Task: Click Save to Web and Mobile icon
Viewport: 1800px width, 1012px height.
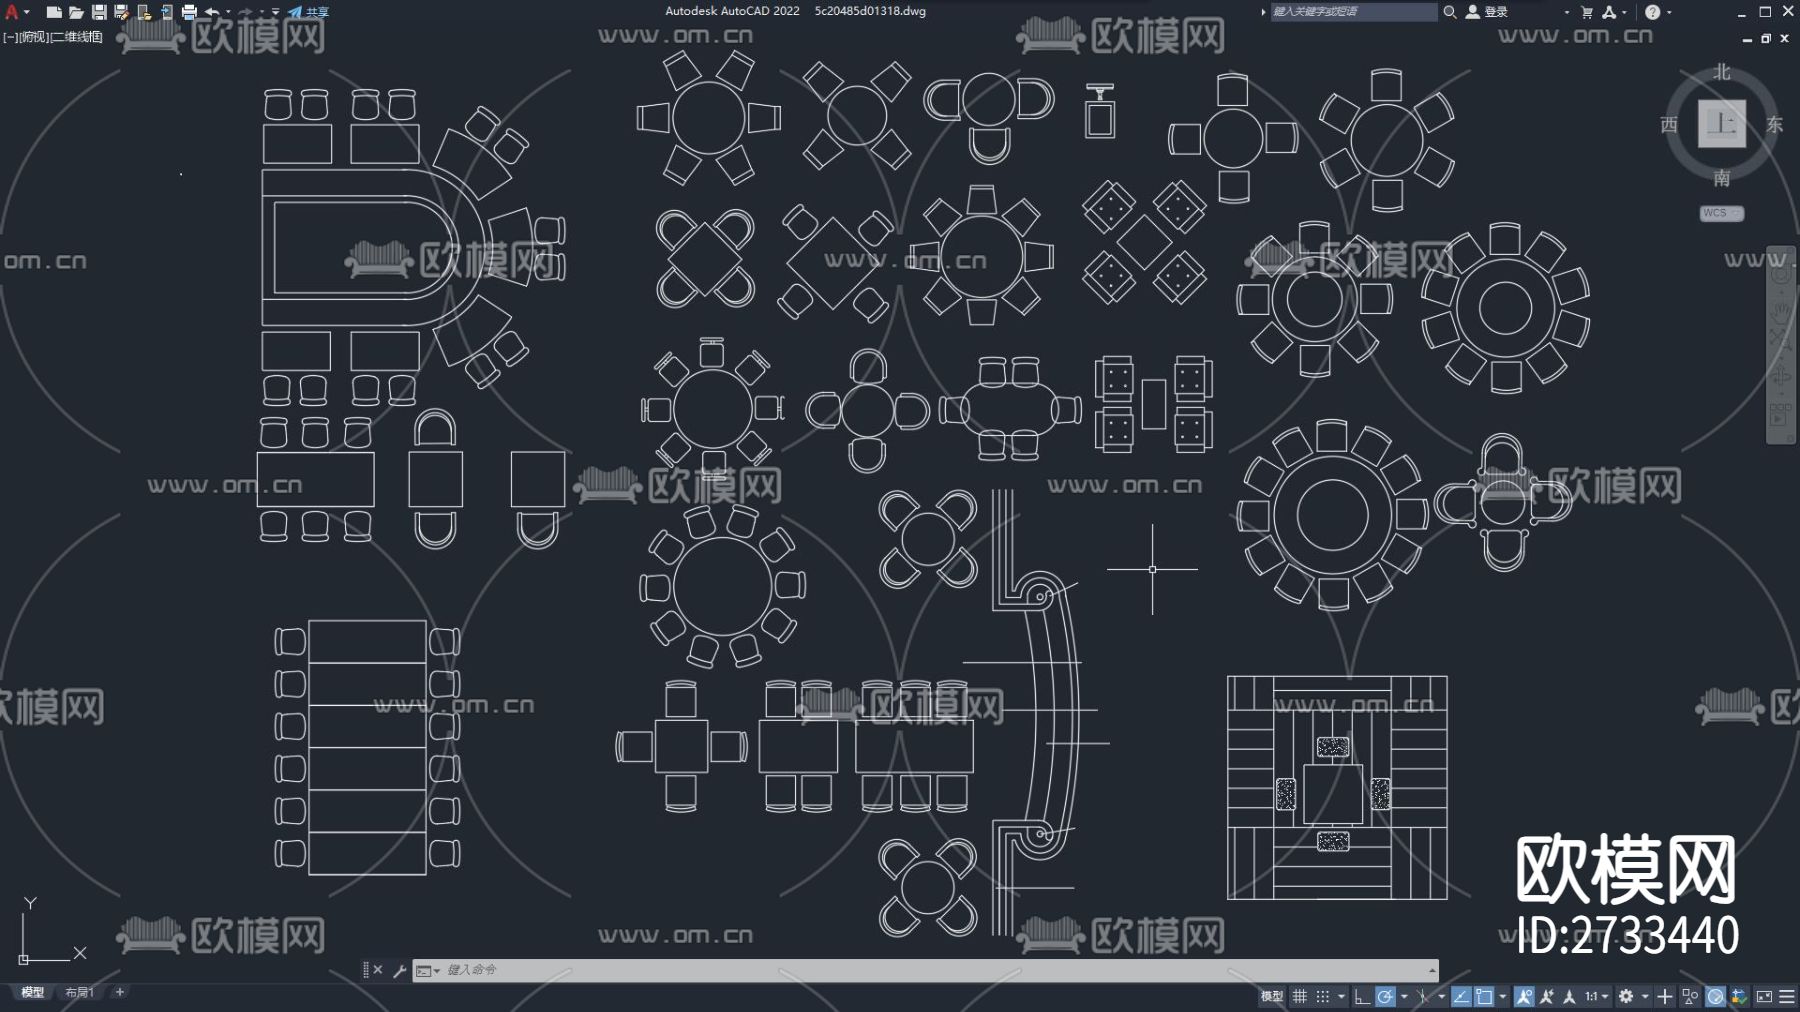Action: (x=166, y=12)
